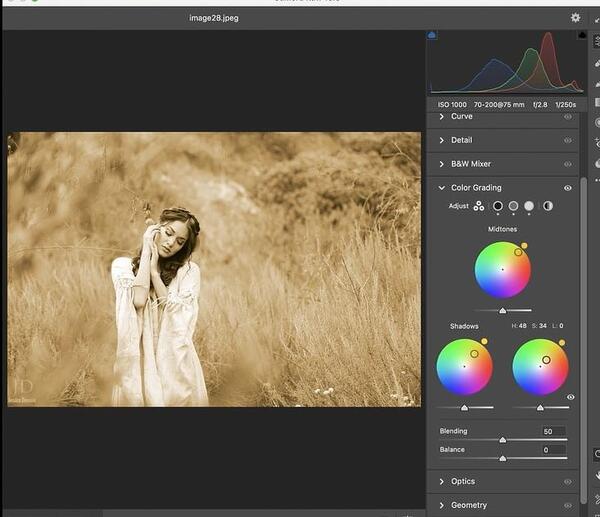600x517 pixels.
Task: Click the ISO 1000 metadata text
Action: pyautogui.click(x=452, y=104)
